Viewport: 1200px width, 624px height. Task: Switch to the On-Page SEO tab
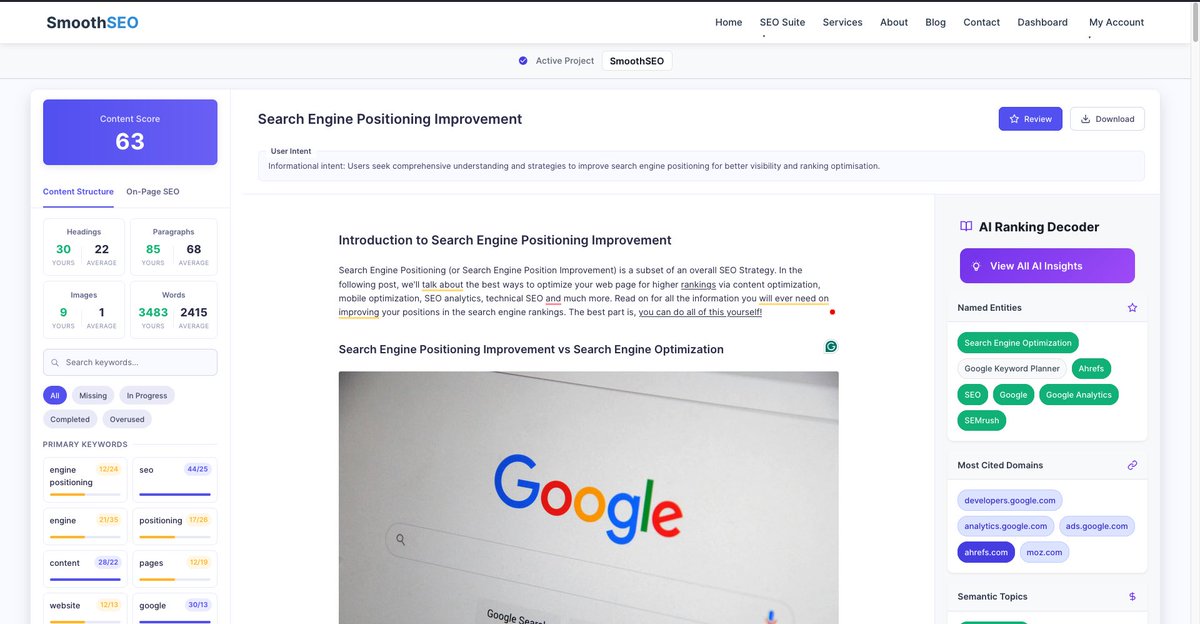click(x=153, y=191)
